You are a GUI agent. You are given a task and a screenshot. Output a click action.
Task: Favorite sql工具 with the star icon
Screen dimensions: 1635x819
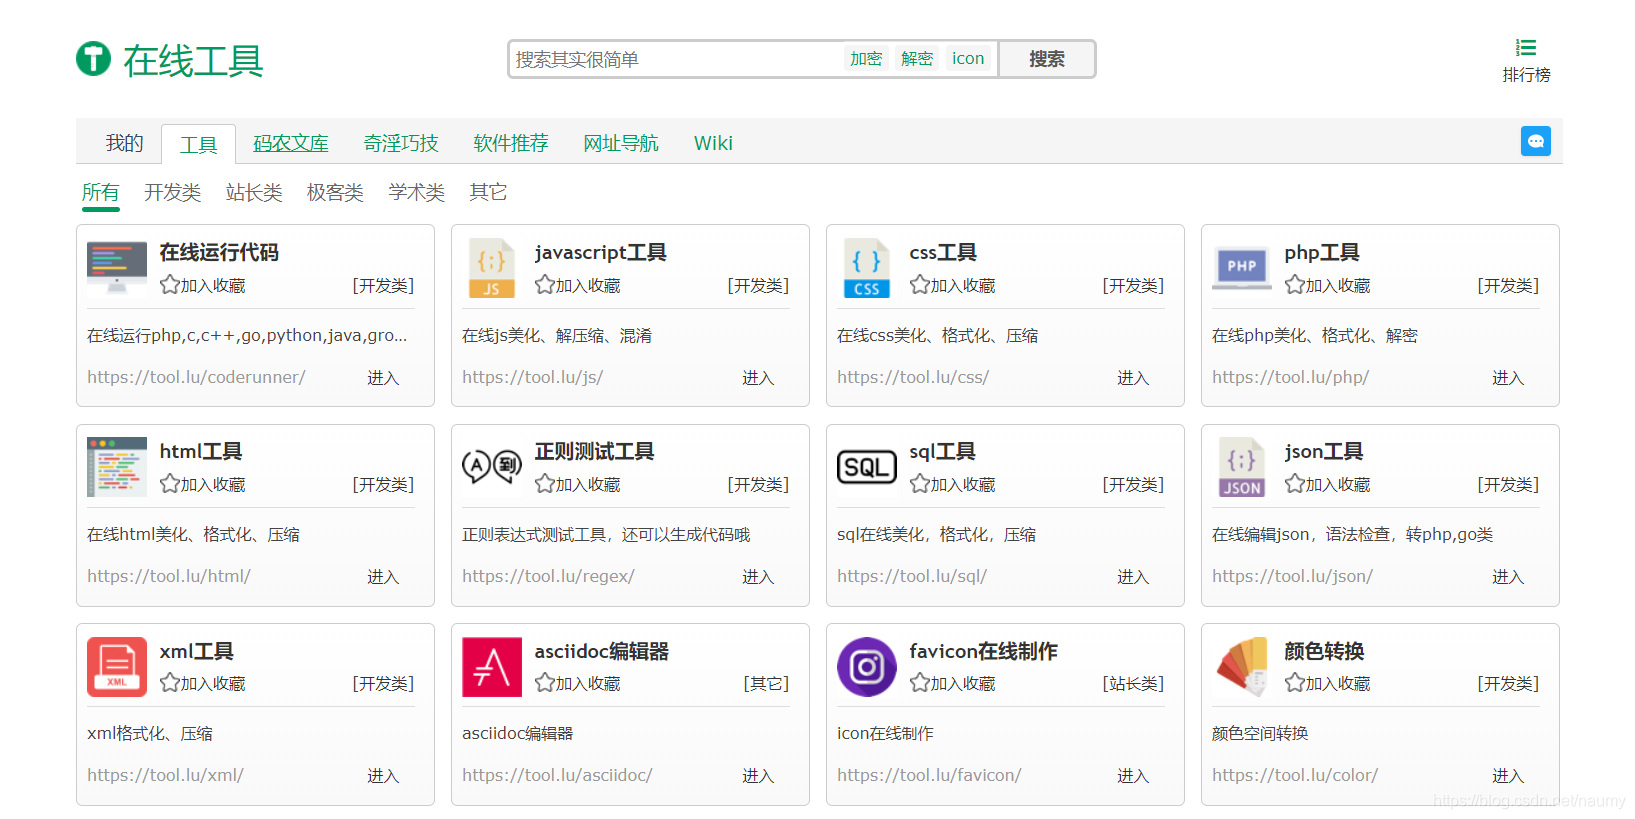(x=920, y=484)
